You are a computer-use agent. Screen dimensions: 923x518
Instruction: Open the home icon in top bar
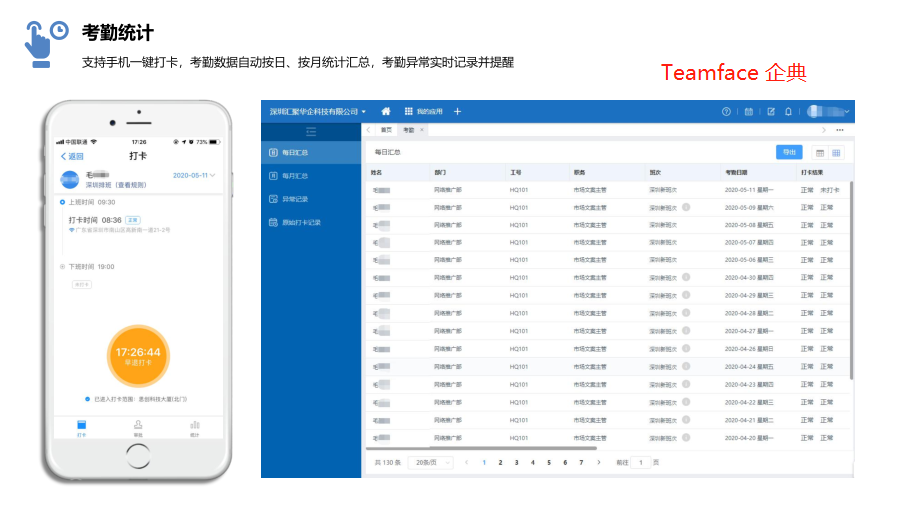tap(386, 111)
